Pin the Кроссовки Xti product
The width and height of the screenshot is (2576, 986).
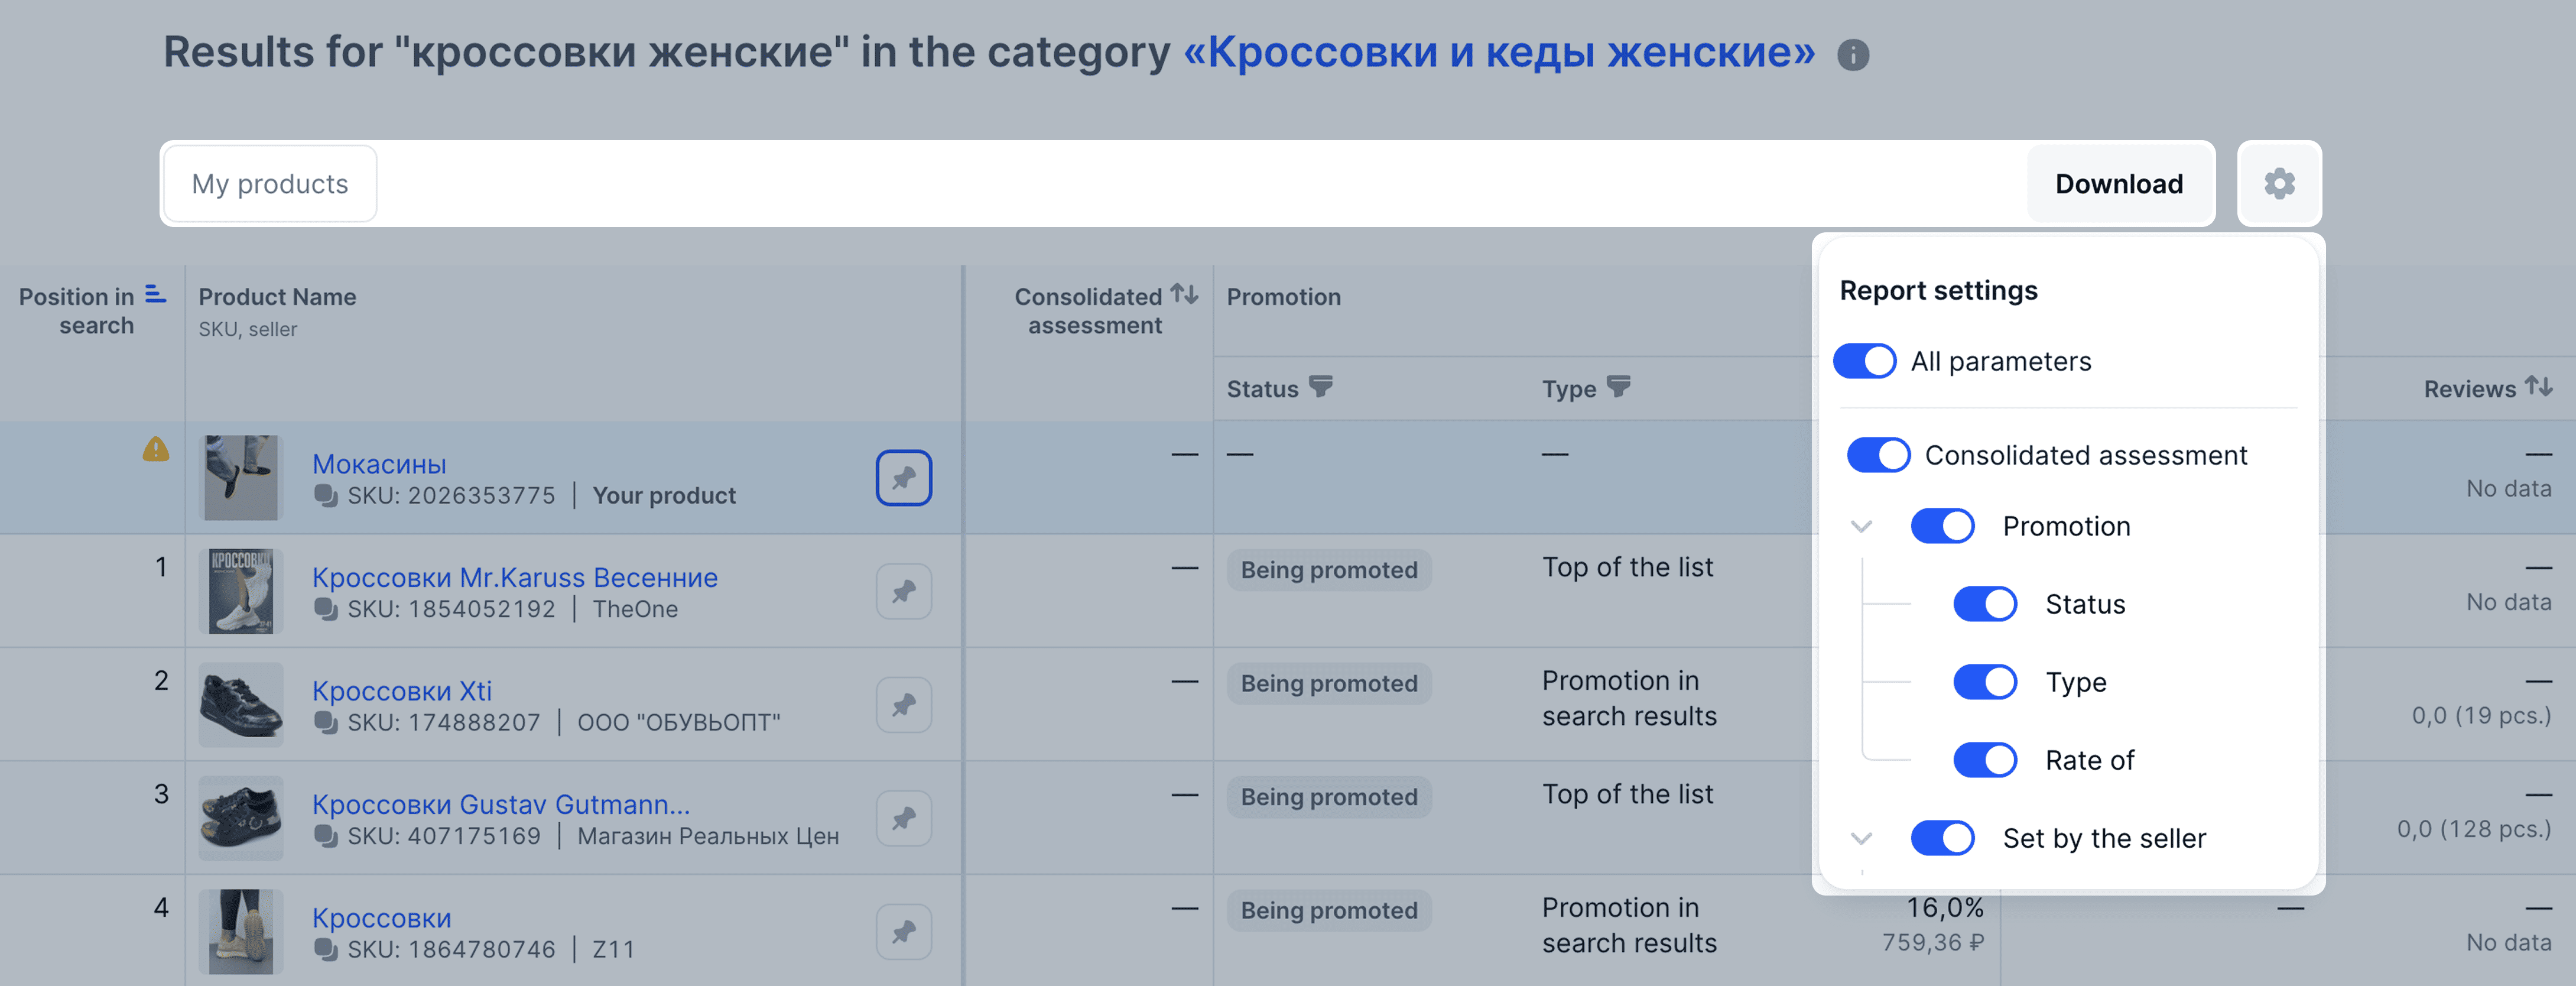click(904, 705)
